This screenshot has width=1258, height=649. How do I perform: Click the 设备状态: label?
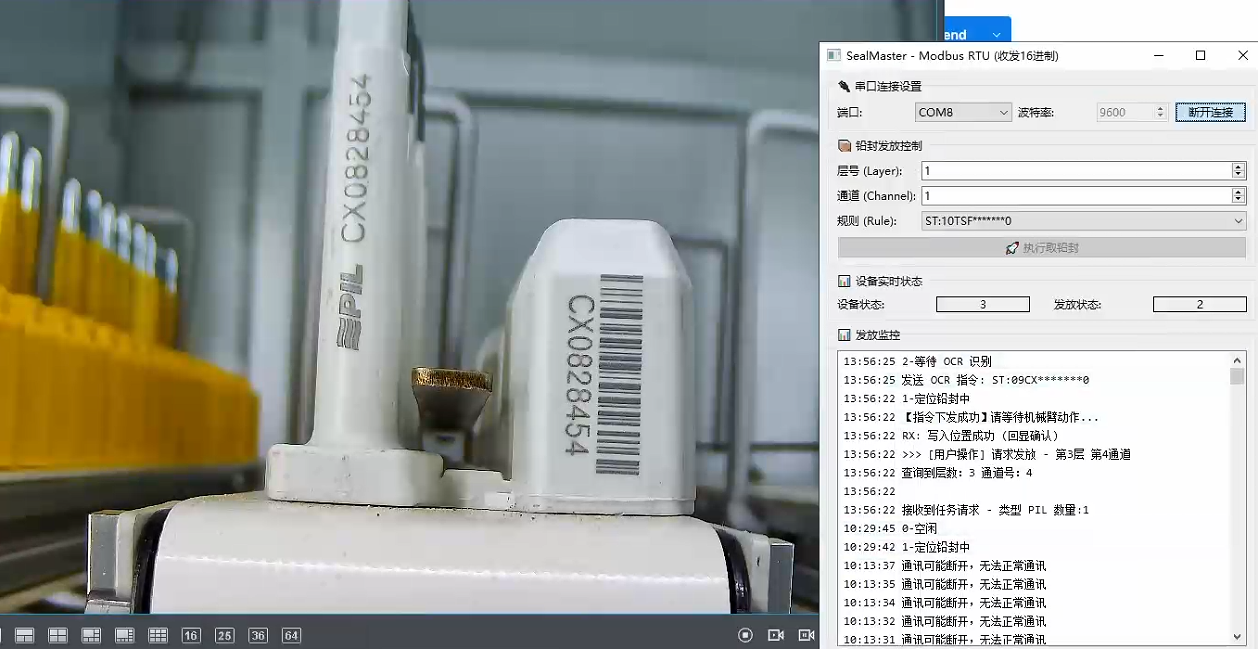coord(861,304)
